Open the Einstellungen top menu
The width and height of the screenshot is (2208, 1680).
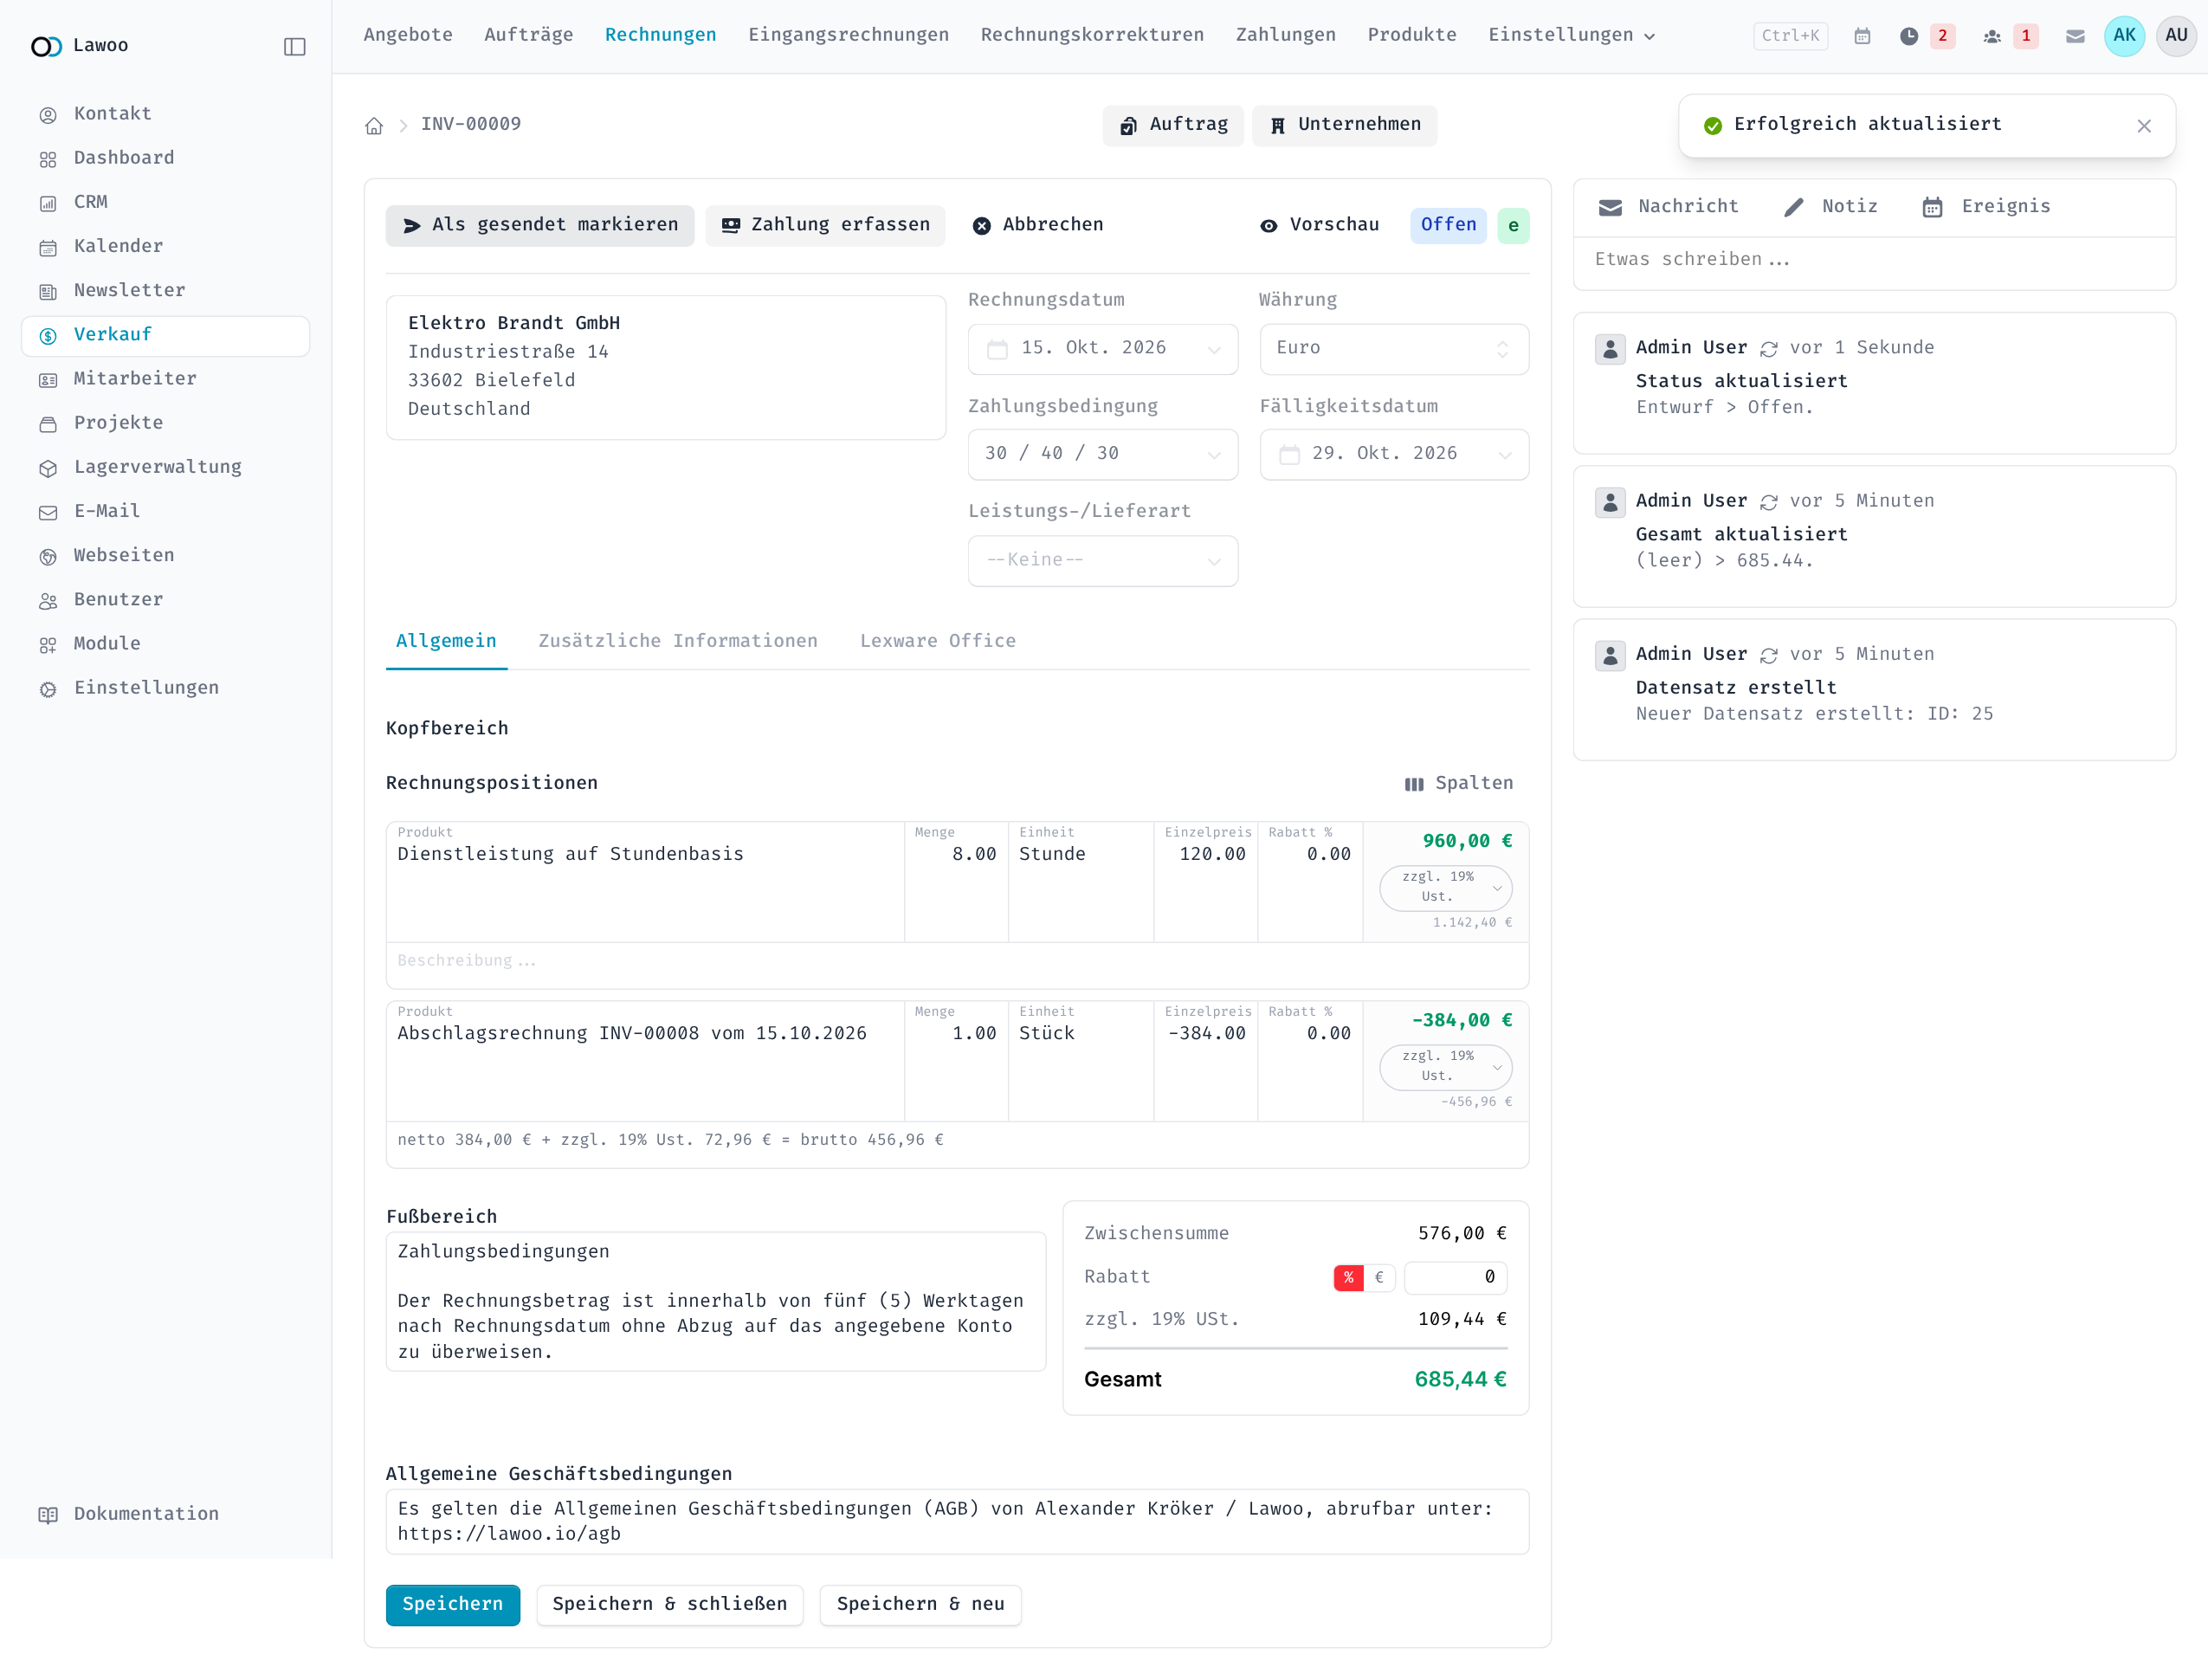tap(1571, 35)
